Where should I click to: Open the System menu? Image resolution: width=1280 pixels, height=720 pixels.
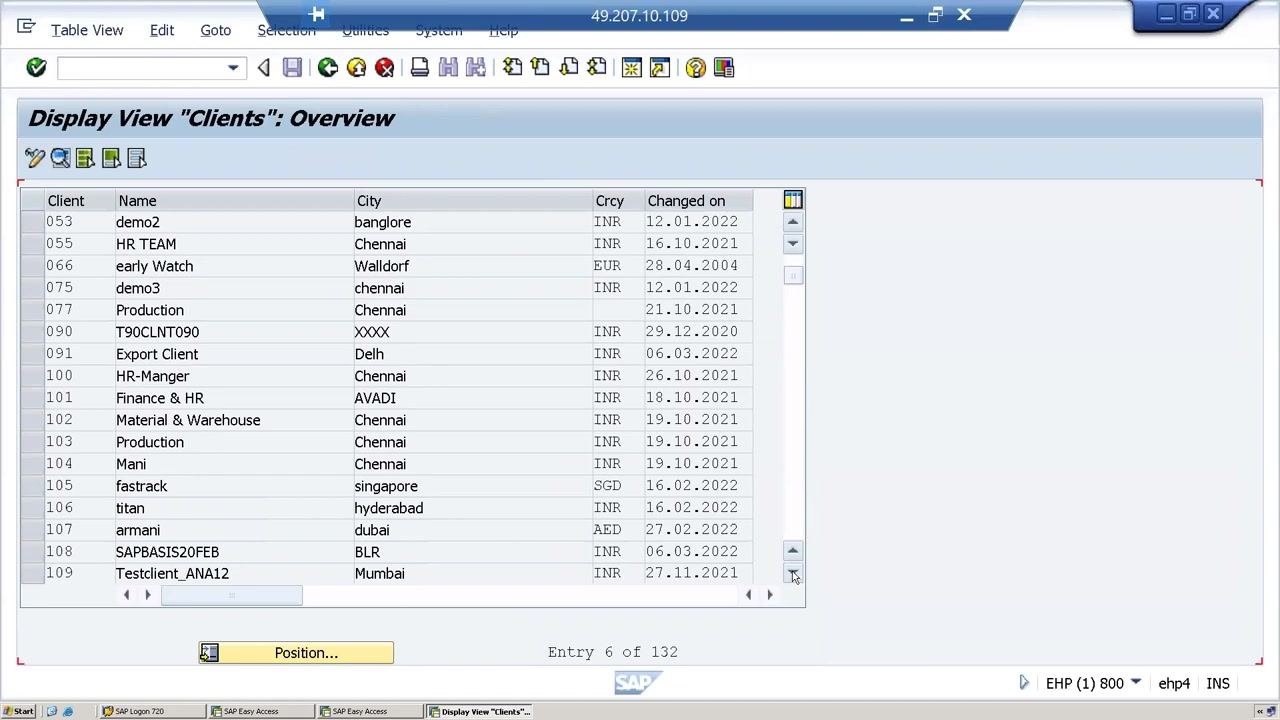click(x=439, y=30)
